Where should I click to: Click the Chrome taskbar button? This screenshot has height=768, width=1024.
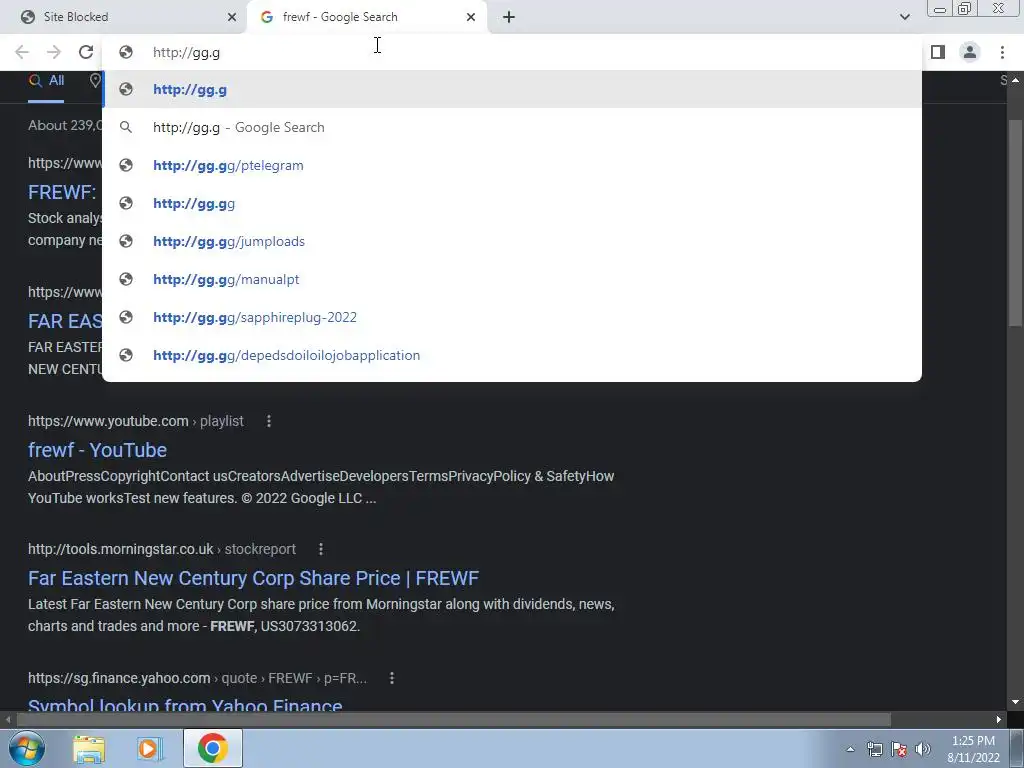click(x=213, y=748)
